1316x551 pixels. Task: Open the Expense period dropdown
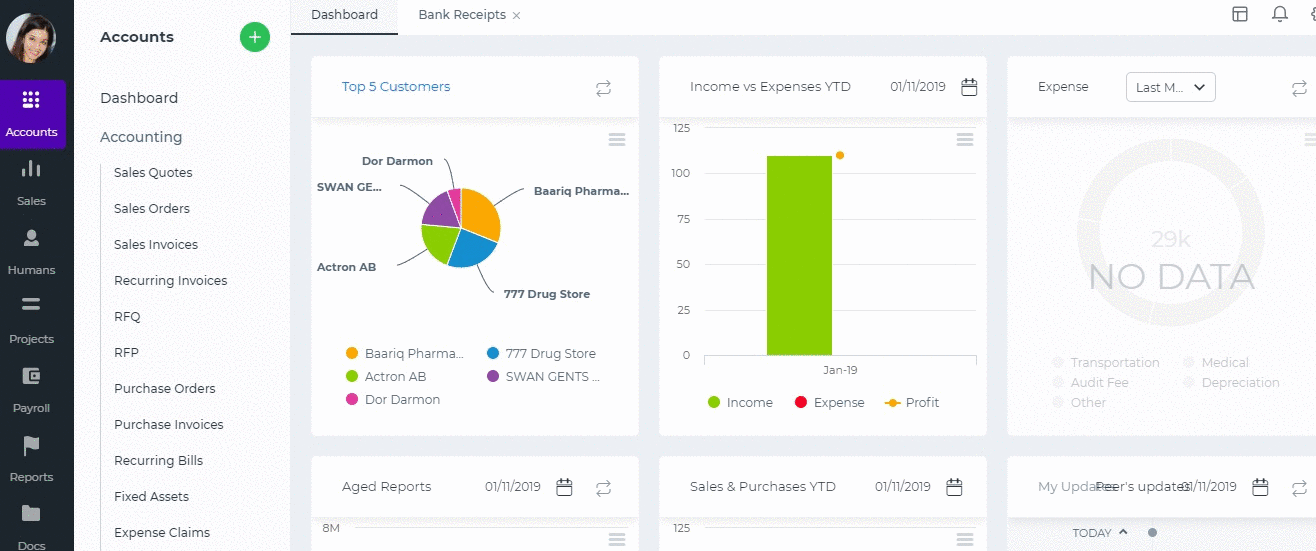[x=1170, y=87]
